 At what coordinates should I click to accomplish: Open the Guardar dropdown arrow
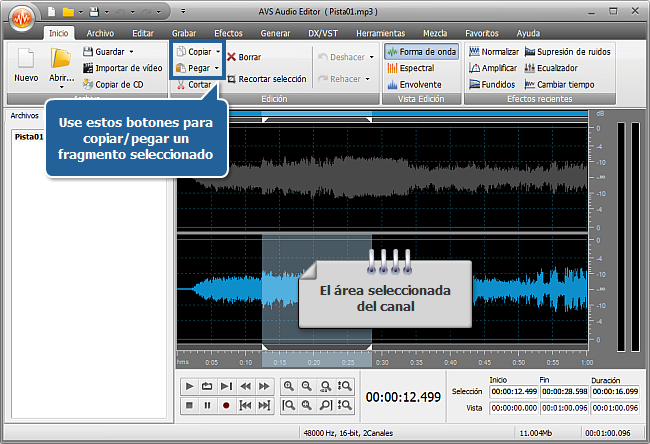coord(133,51)
